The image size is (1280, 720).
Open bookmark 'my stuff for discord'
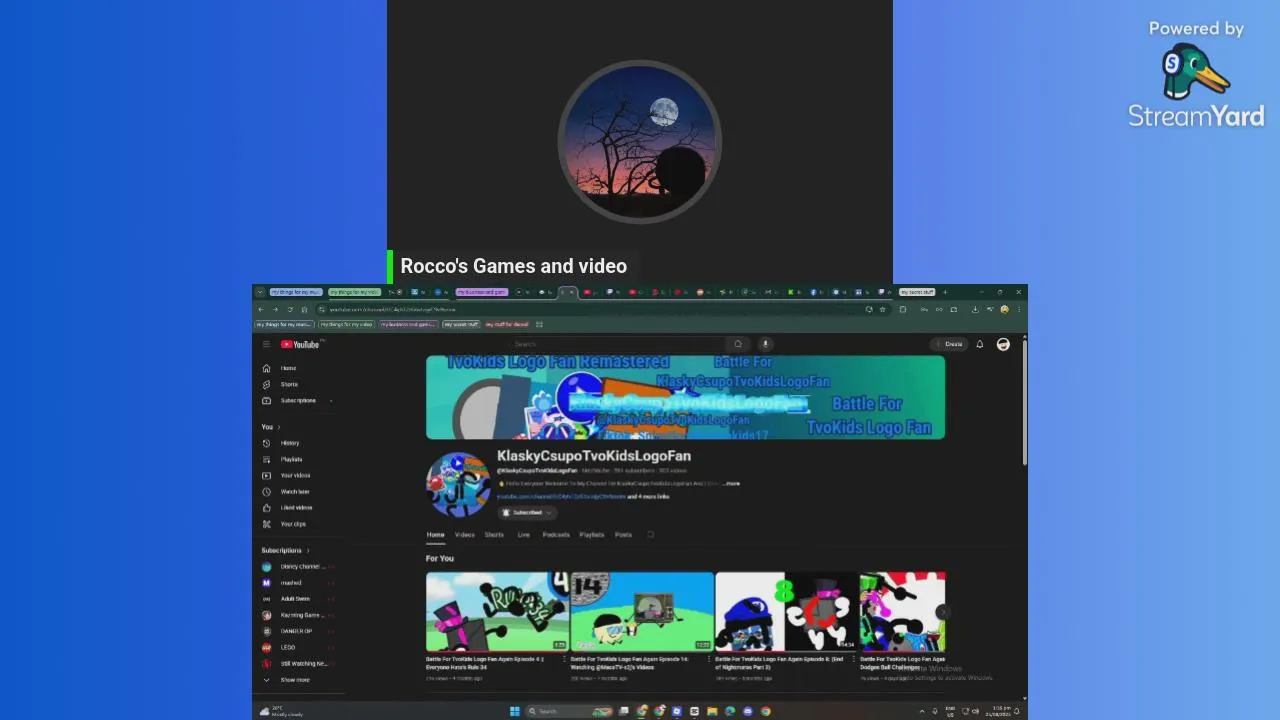(507, 324)
